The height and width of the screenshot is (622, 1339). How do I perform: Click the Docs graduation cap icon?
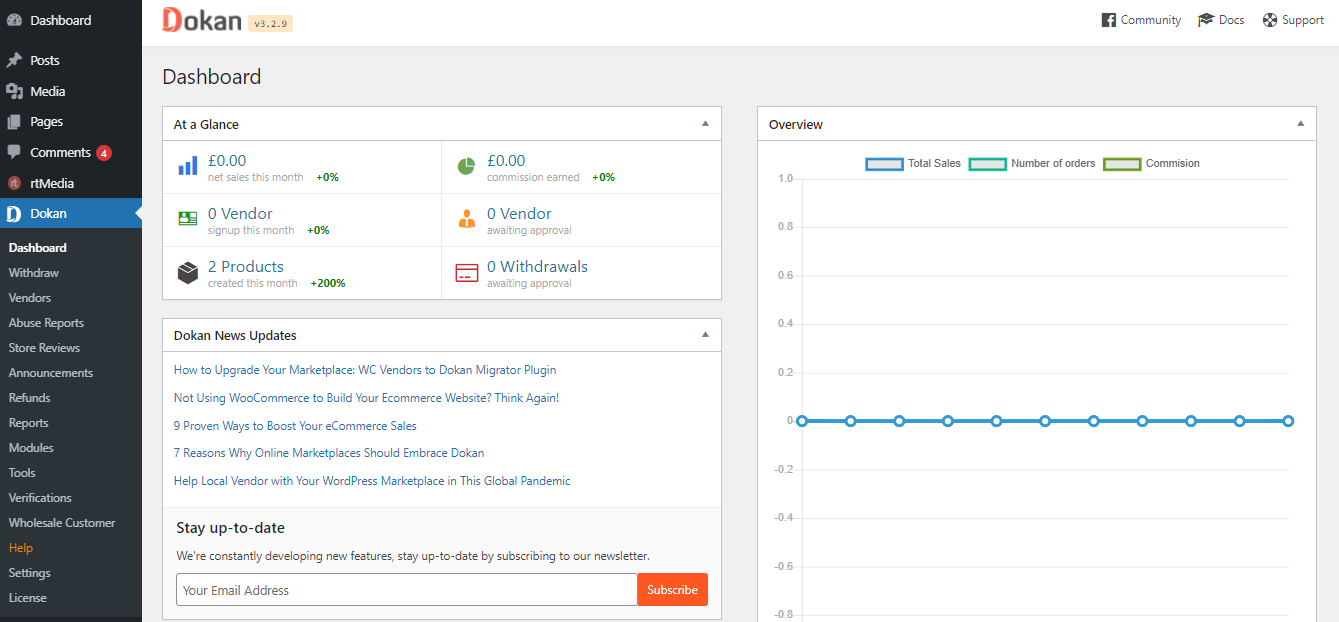(1206, 20)
